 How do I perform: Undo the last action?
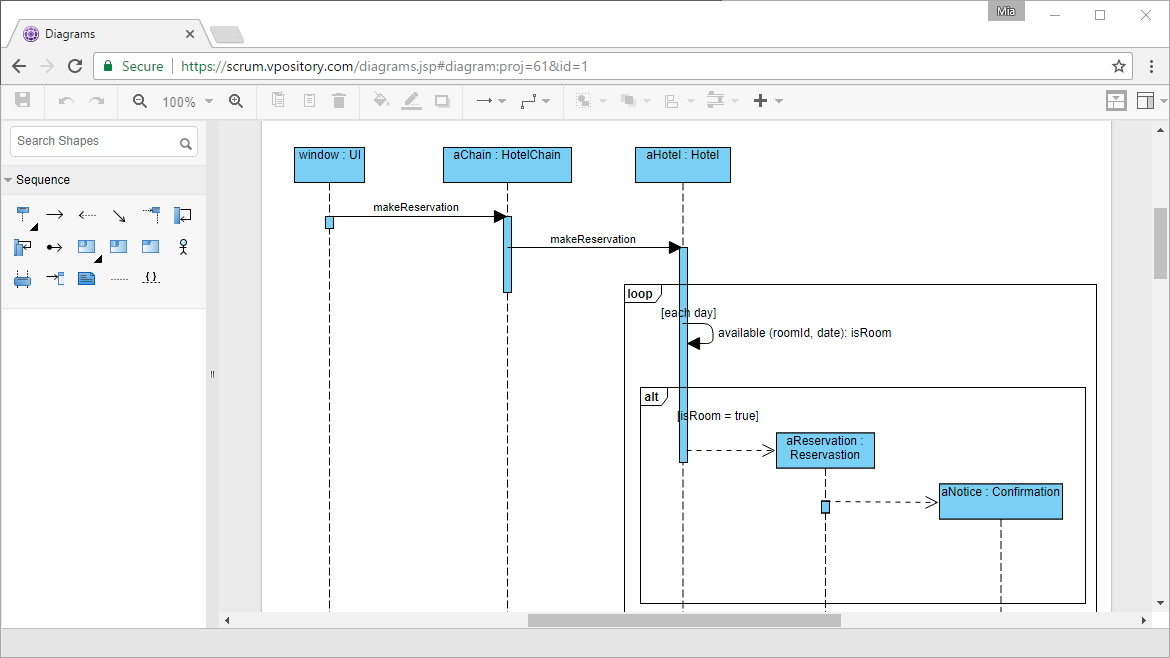(66, 101)
